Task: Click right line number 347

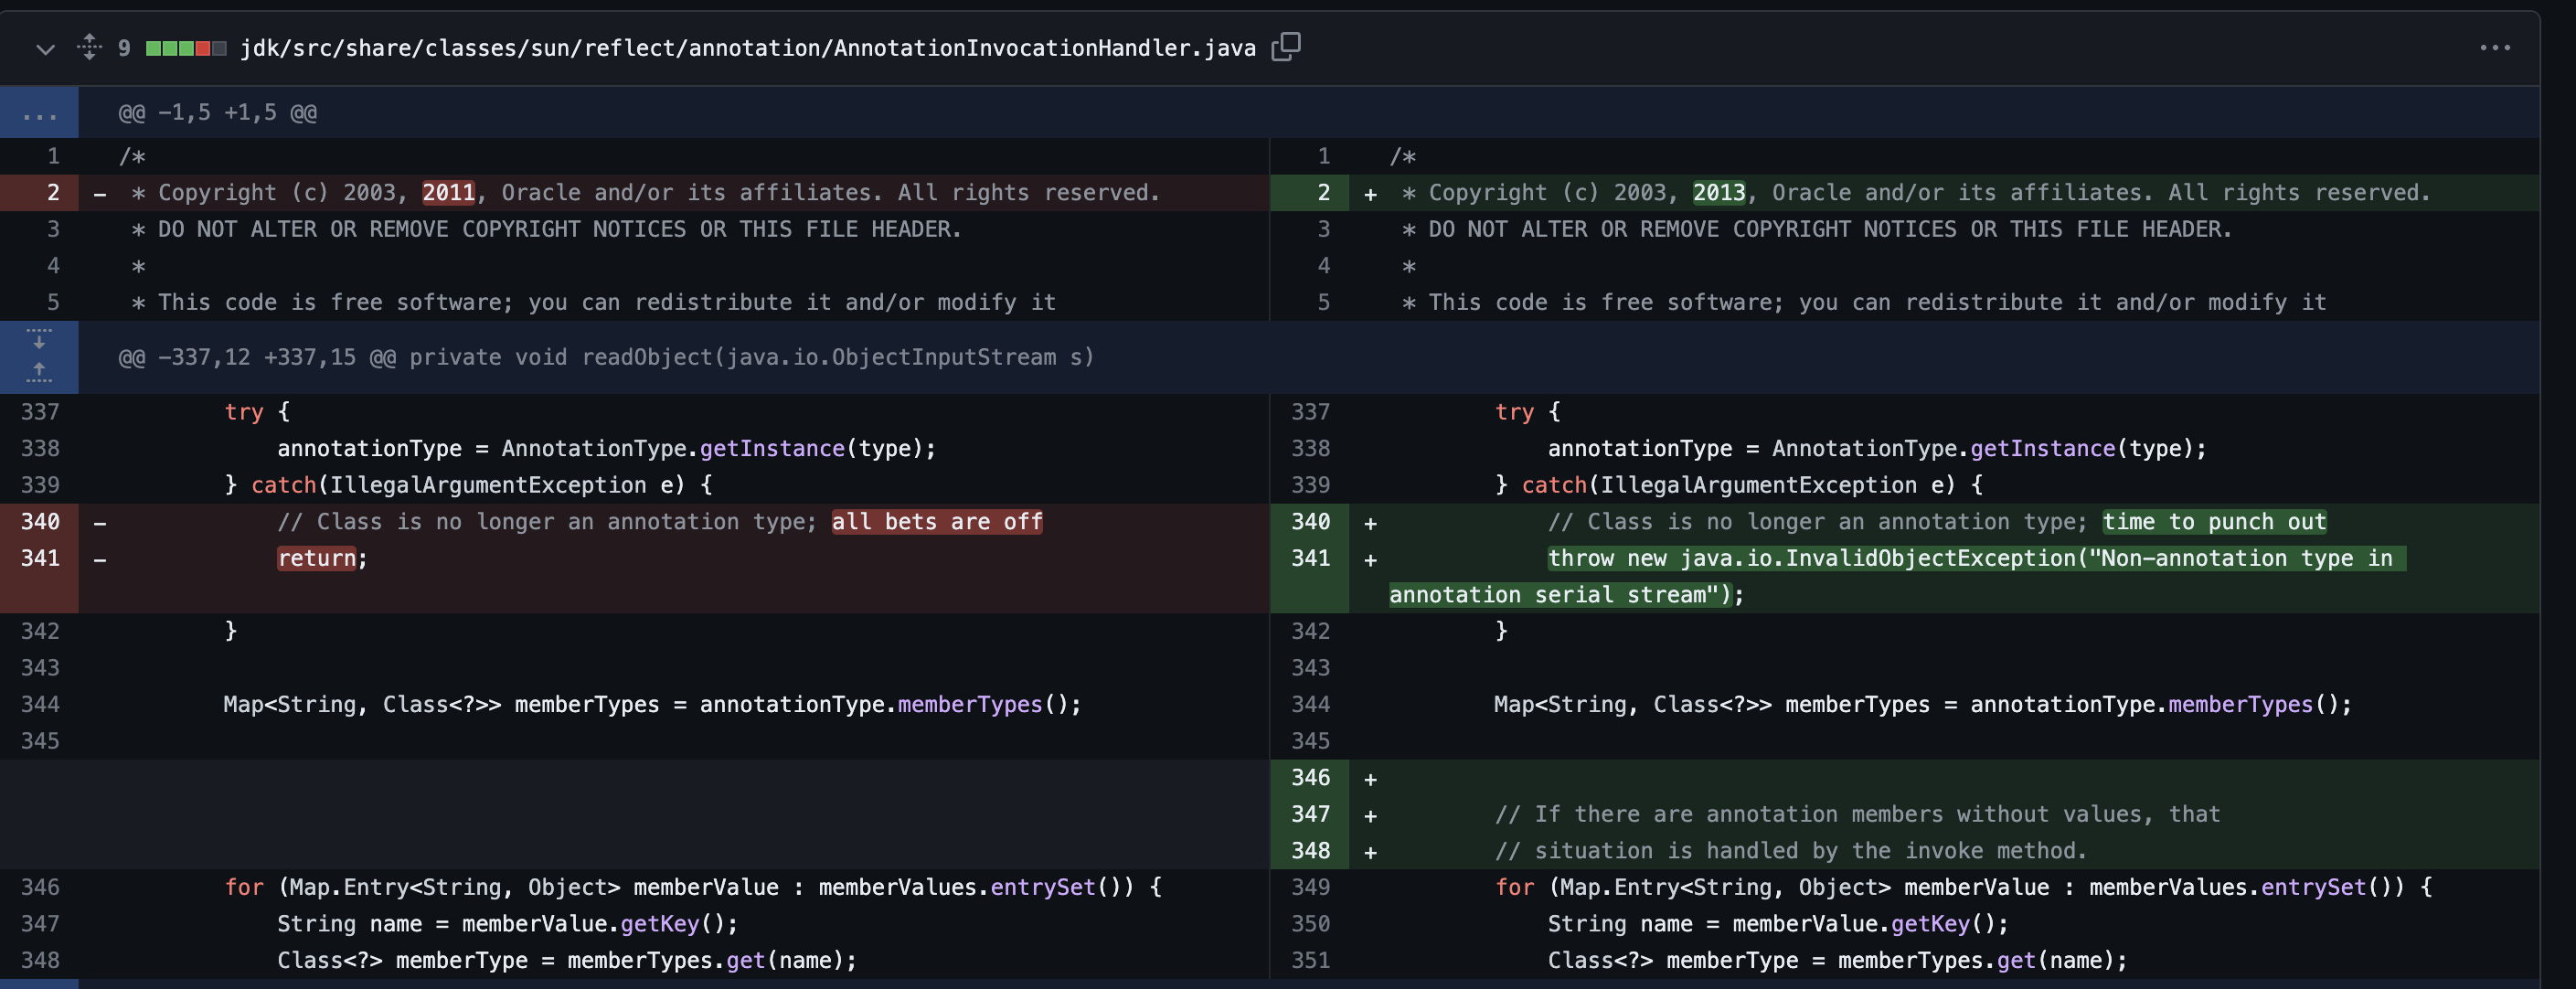Action: coord(1310,814)
